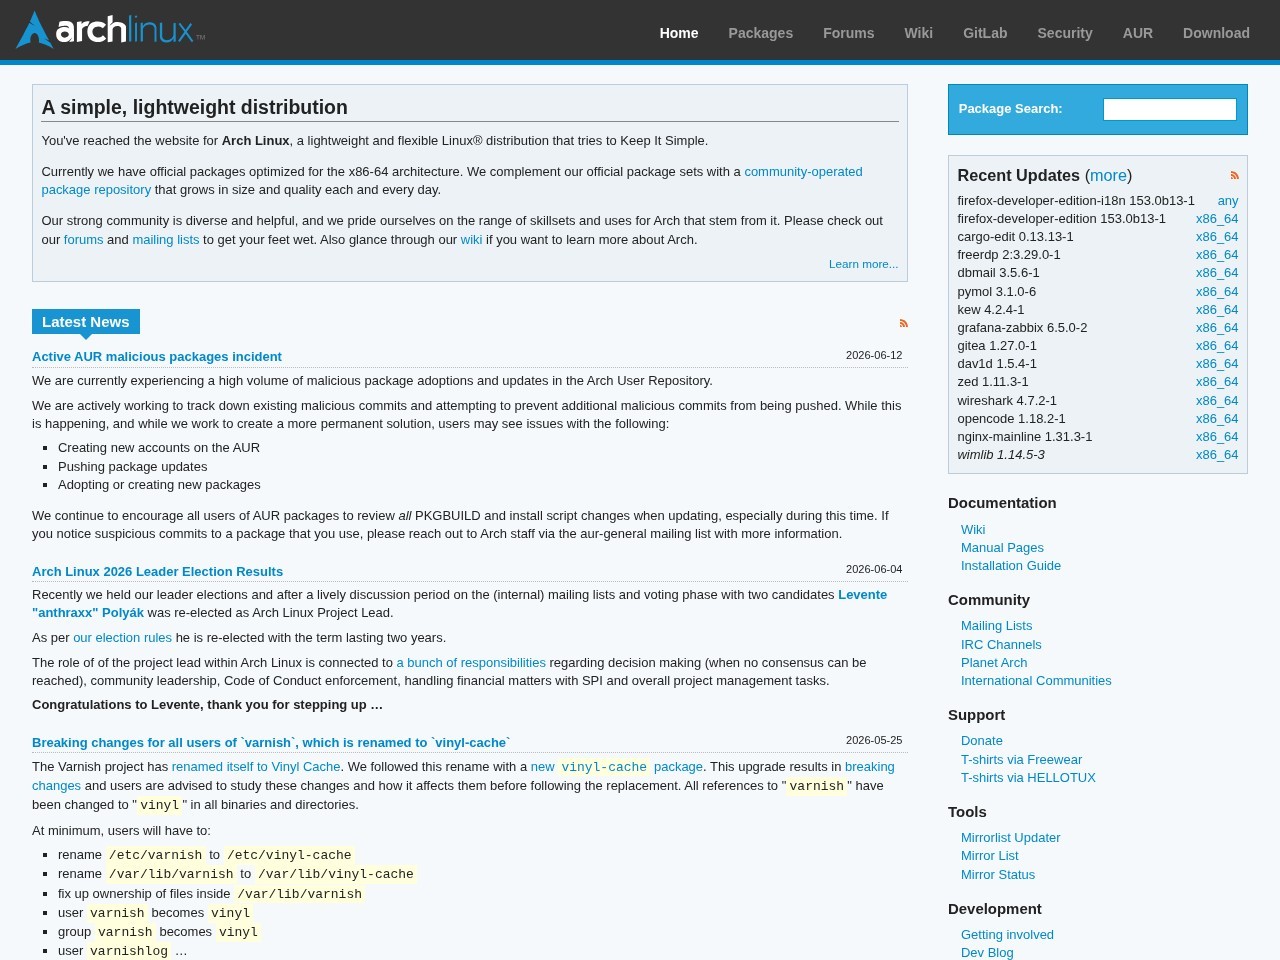Open Levente "anthraxx" Polyák profile link

(x=862, y=595)
